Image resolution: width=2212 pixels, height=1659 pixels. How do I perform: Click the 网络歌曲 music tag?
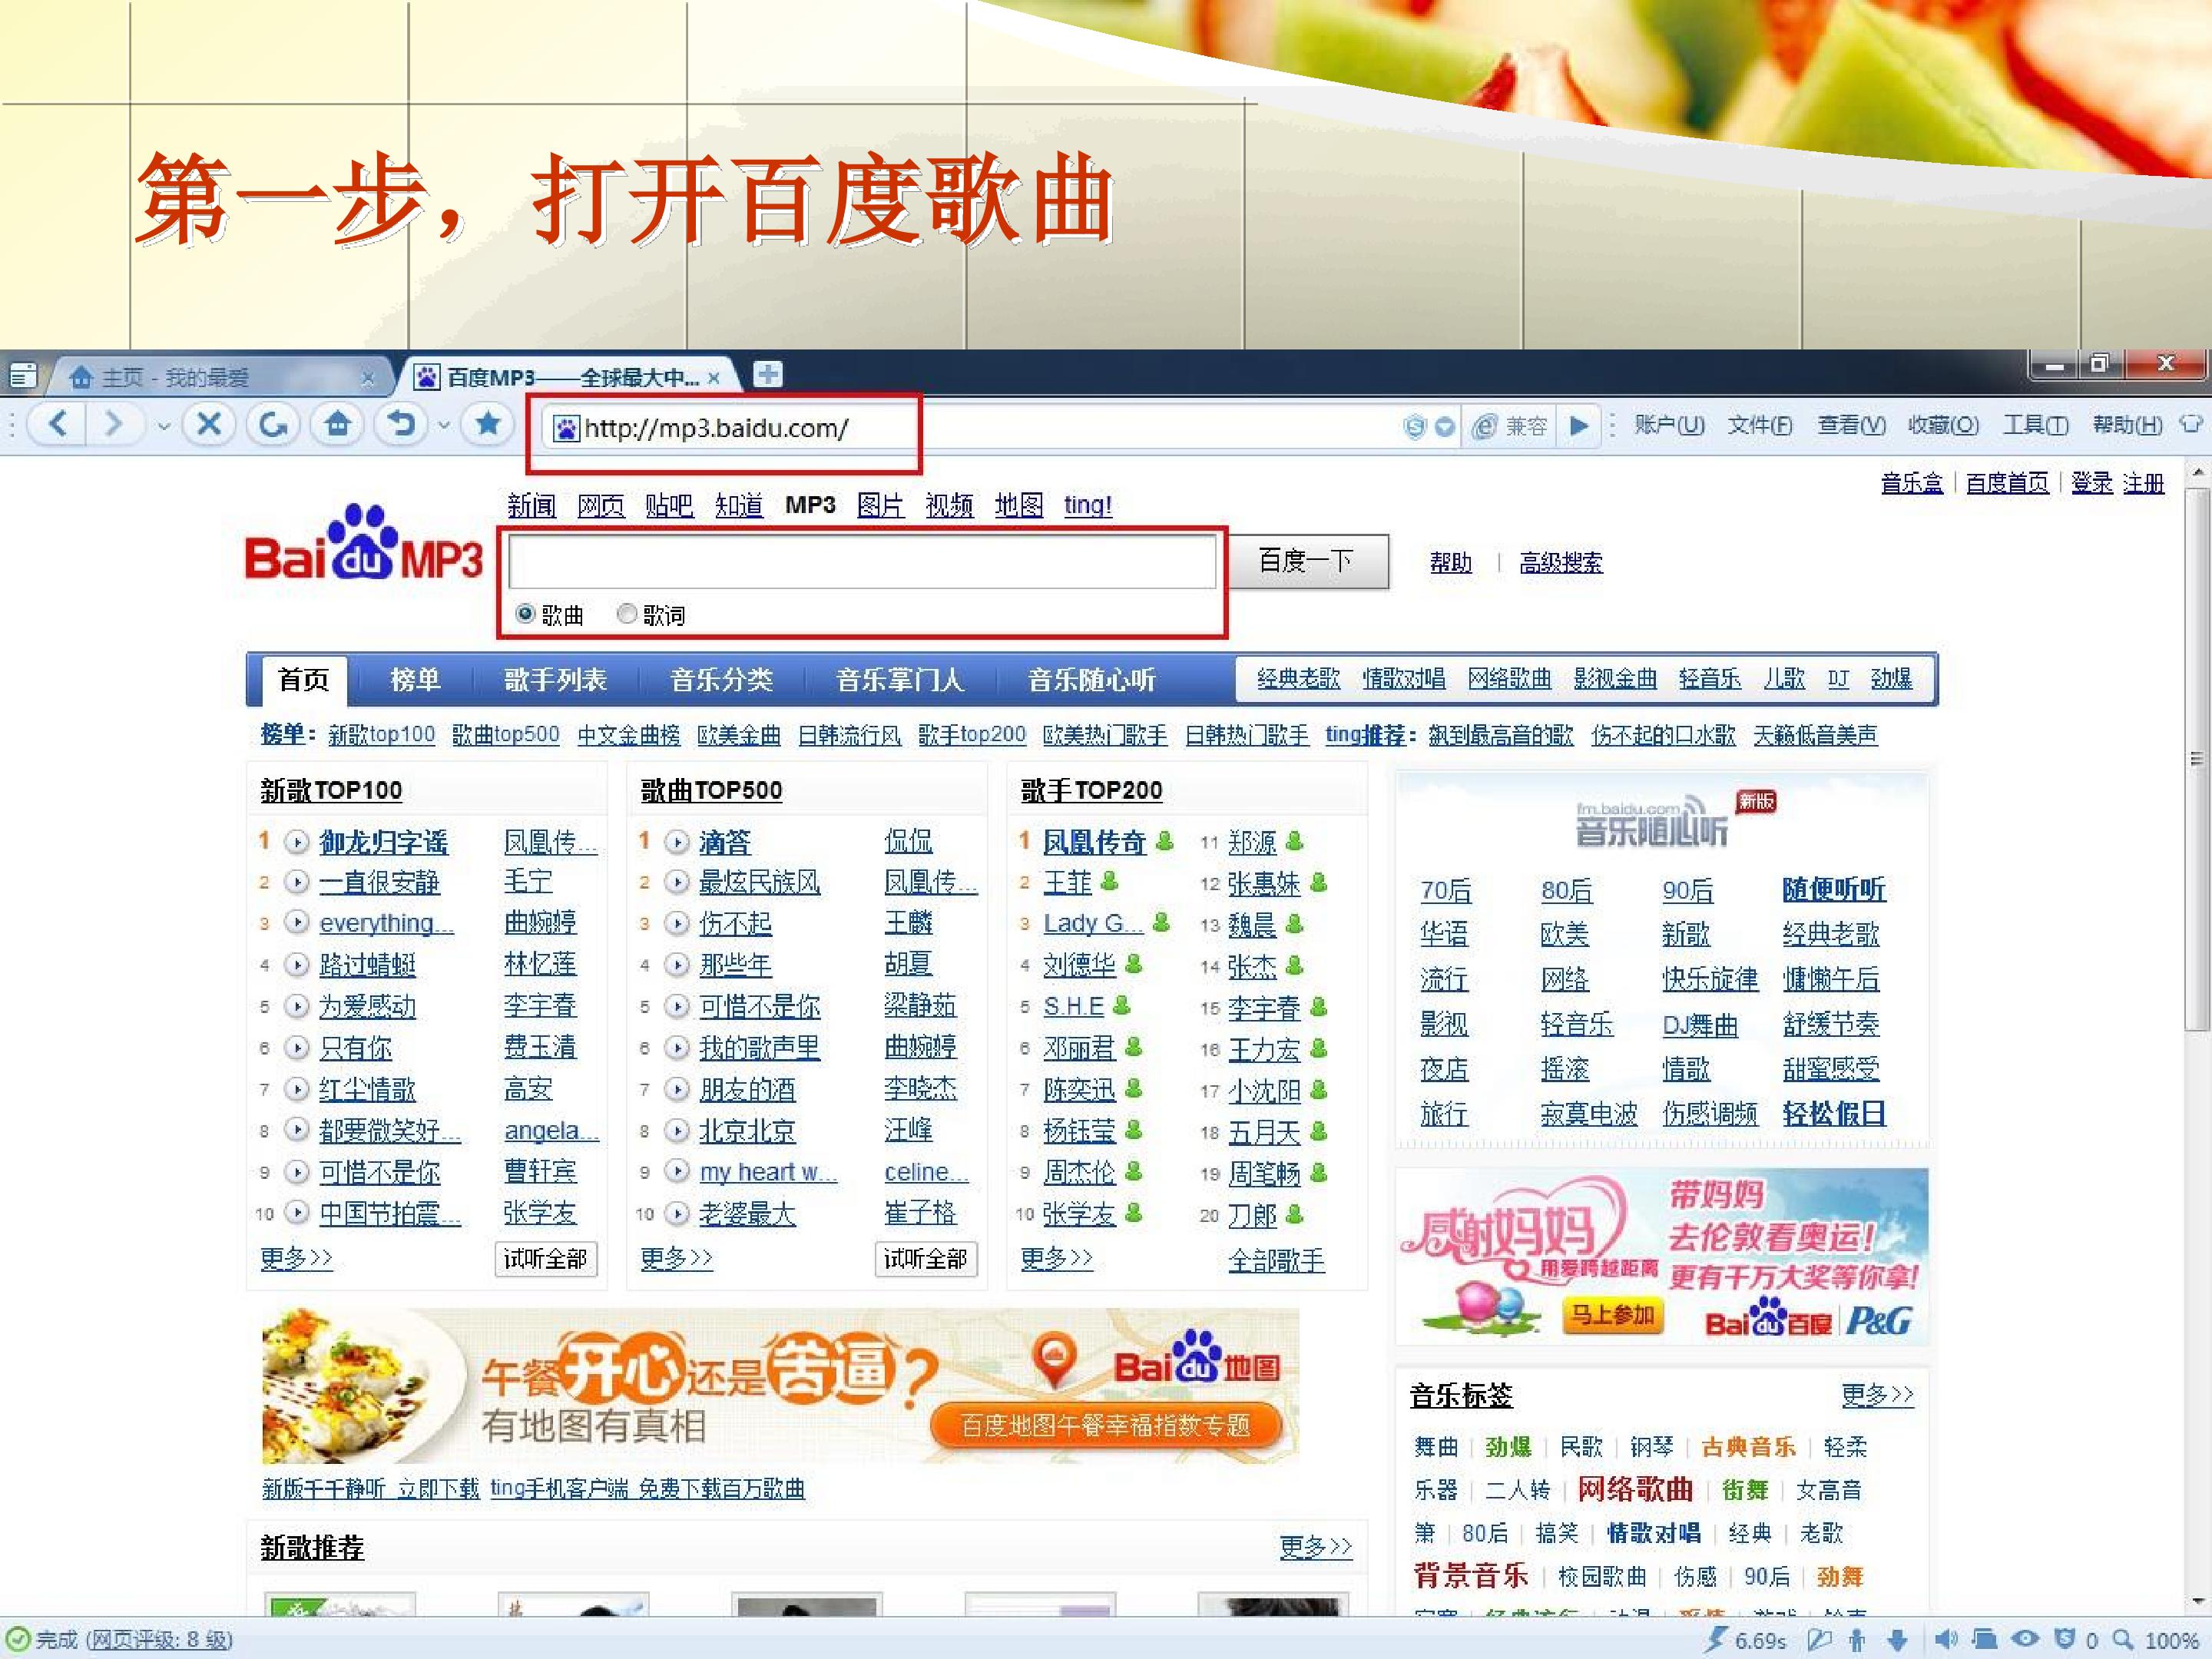tap(1635, 1489)
